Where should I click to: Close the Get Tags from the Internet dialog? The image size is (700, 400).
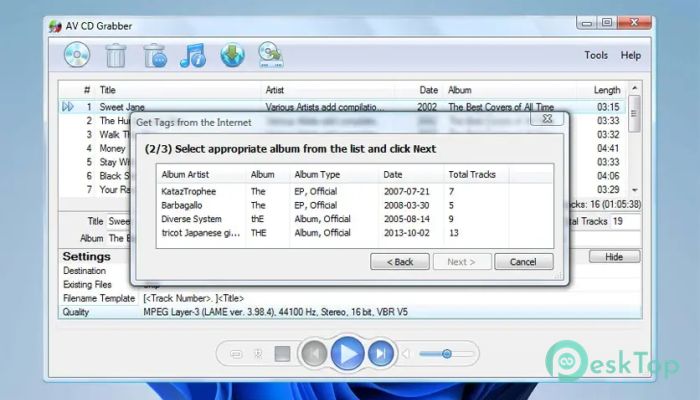tap(547, 119)
